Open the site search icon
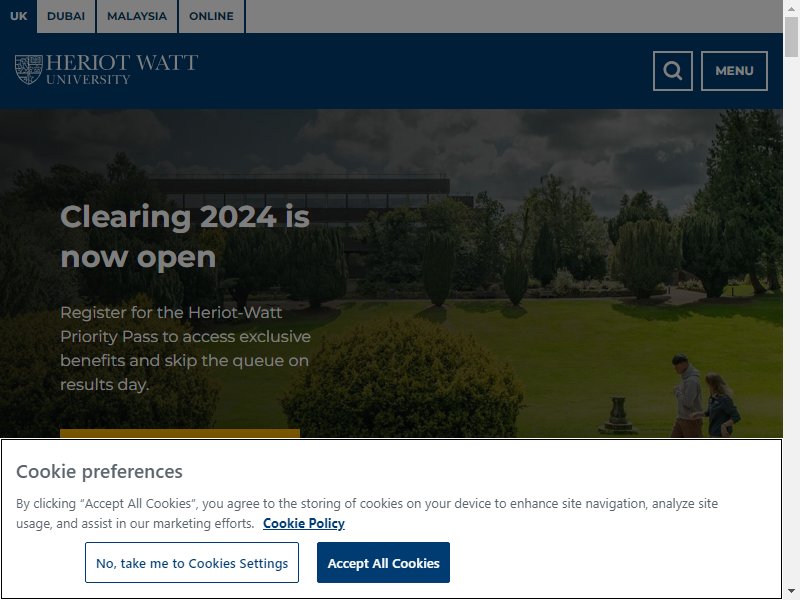 tap(672, 71)
